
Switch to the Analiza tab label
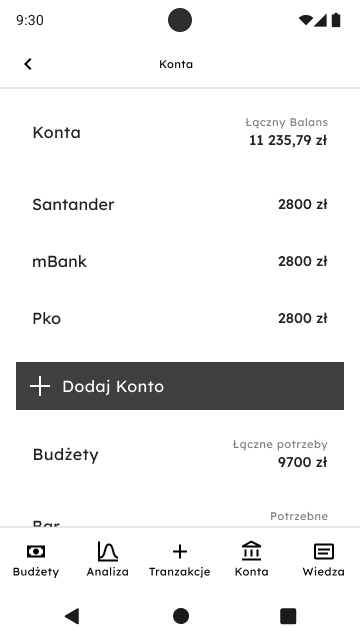(x=108, y=571)
